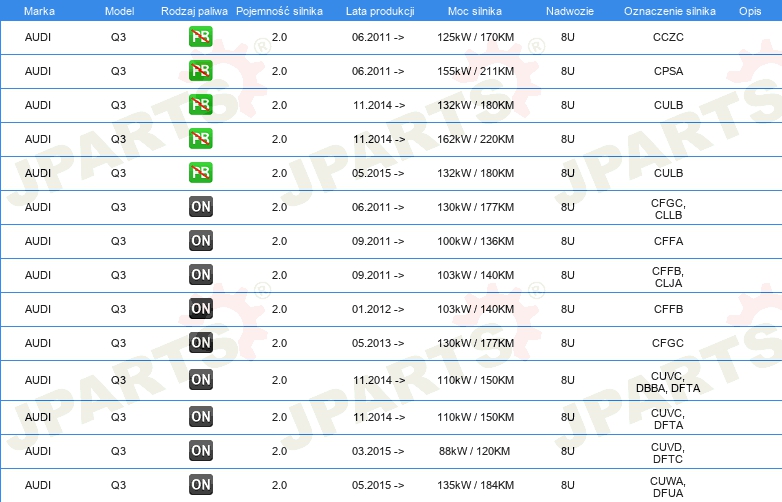This screenshot has height=502, width=782.
Task: Click the ON diesel icon for CFFA row
Action: click(x=200, y=241)
